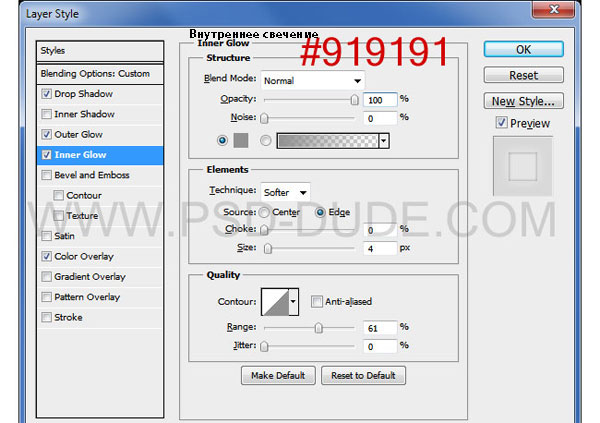Focus the Size value field
This screenshot has height=423, width=600.
(x=380, y=249)
